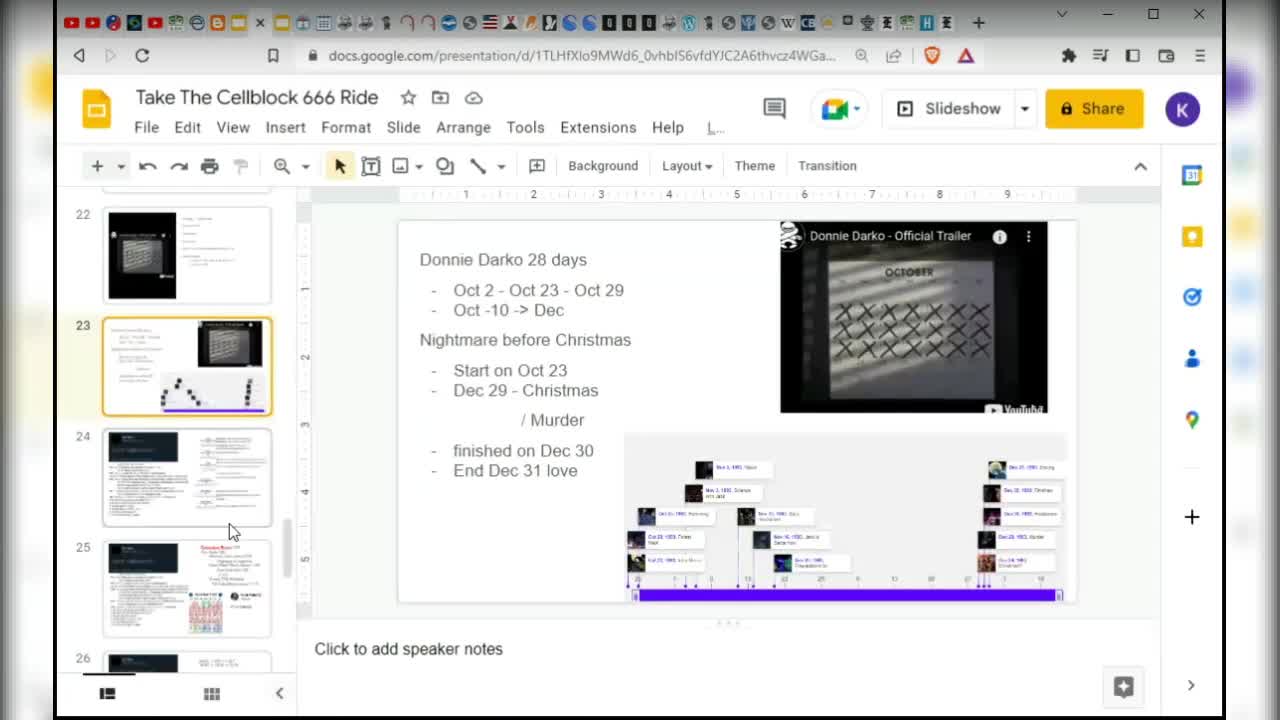
Task: Open the Arrange menu
Action: [x=463, y=128]
